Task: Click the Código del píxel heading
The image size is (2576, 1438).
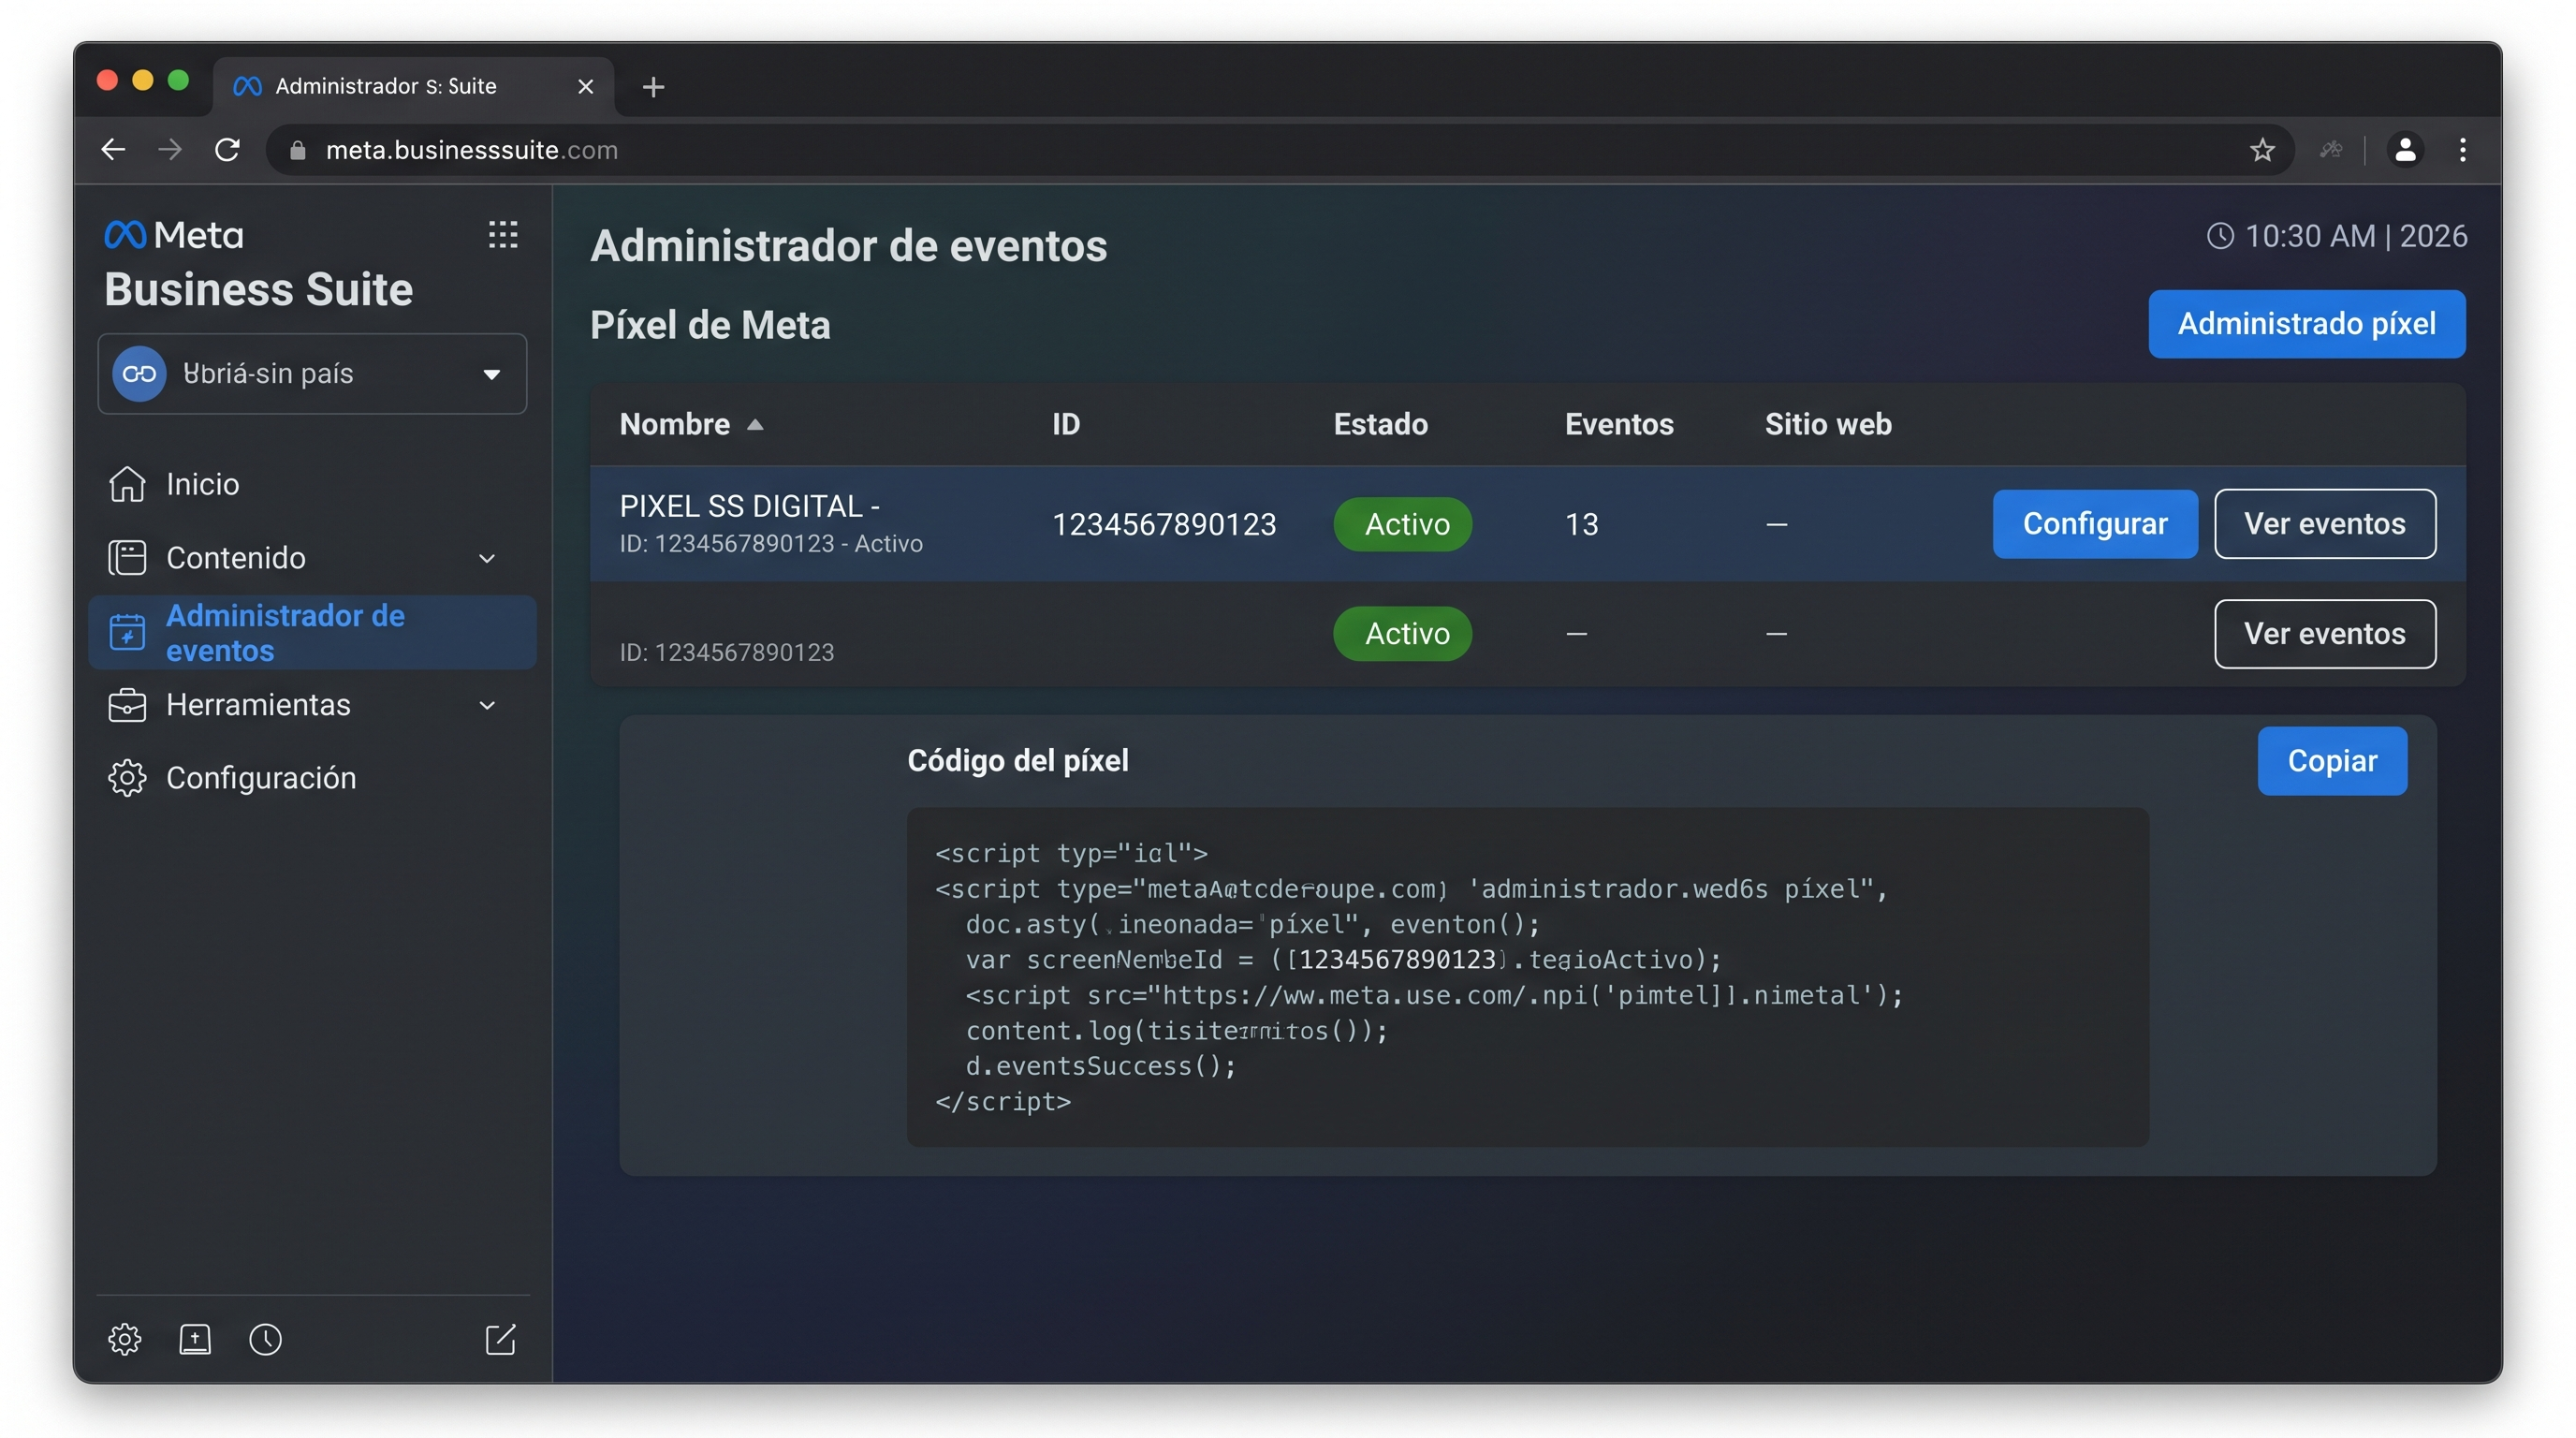Action: (x=1018, y=761)
